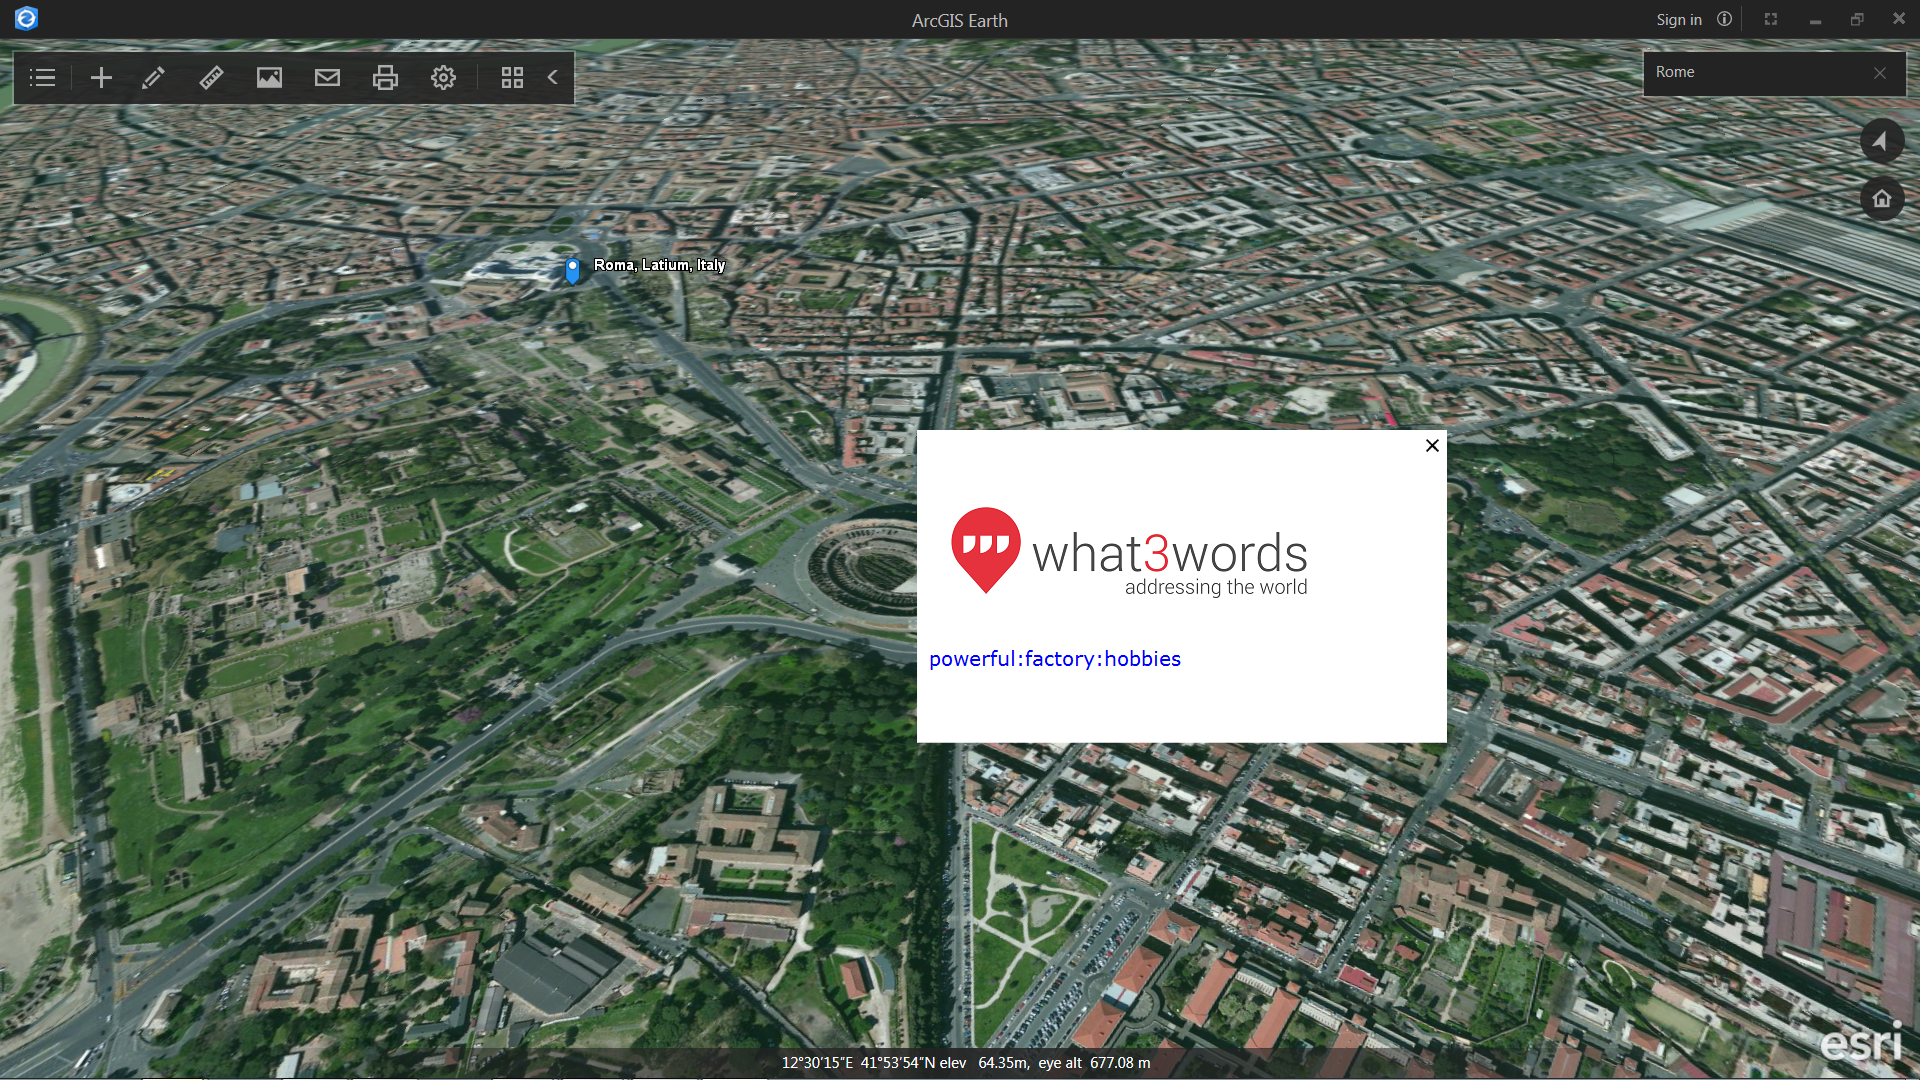Click the Email envelope icon
This screenshot has height=1080, width=1920.
click(x=327, y=78)
